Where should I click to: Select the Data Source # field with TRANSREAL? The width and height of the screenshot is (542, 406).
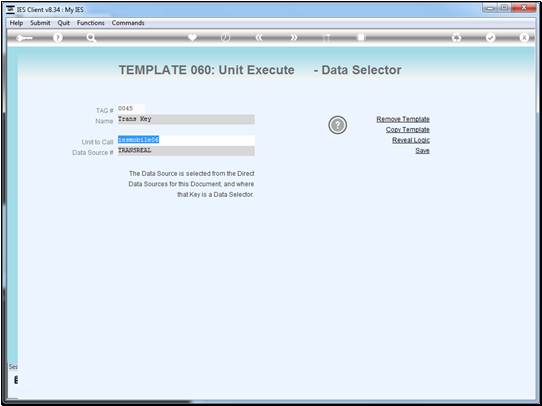click(x=186, y=151)
